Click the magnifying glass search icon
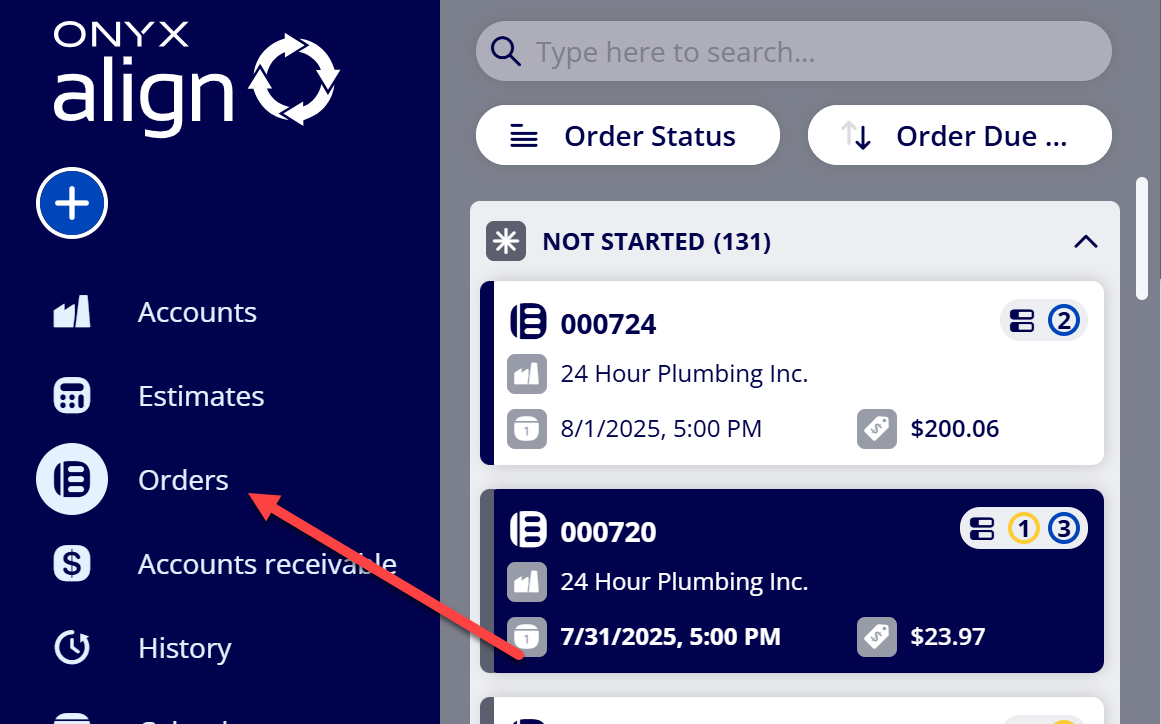This screenshot has height=724, width=1161. 506,52
